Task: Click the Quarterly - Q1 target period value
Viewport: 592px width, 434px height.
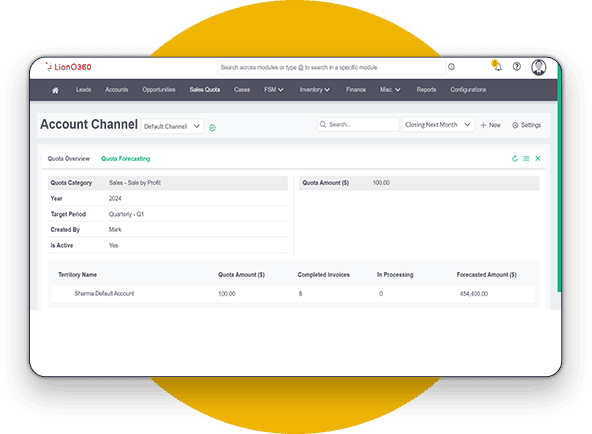Action: [126, 214]
